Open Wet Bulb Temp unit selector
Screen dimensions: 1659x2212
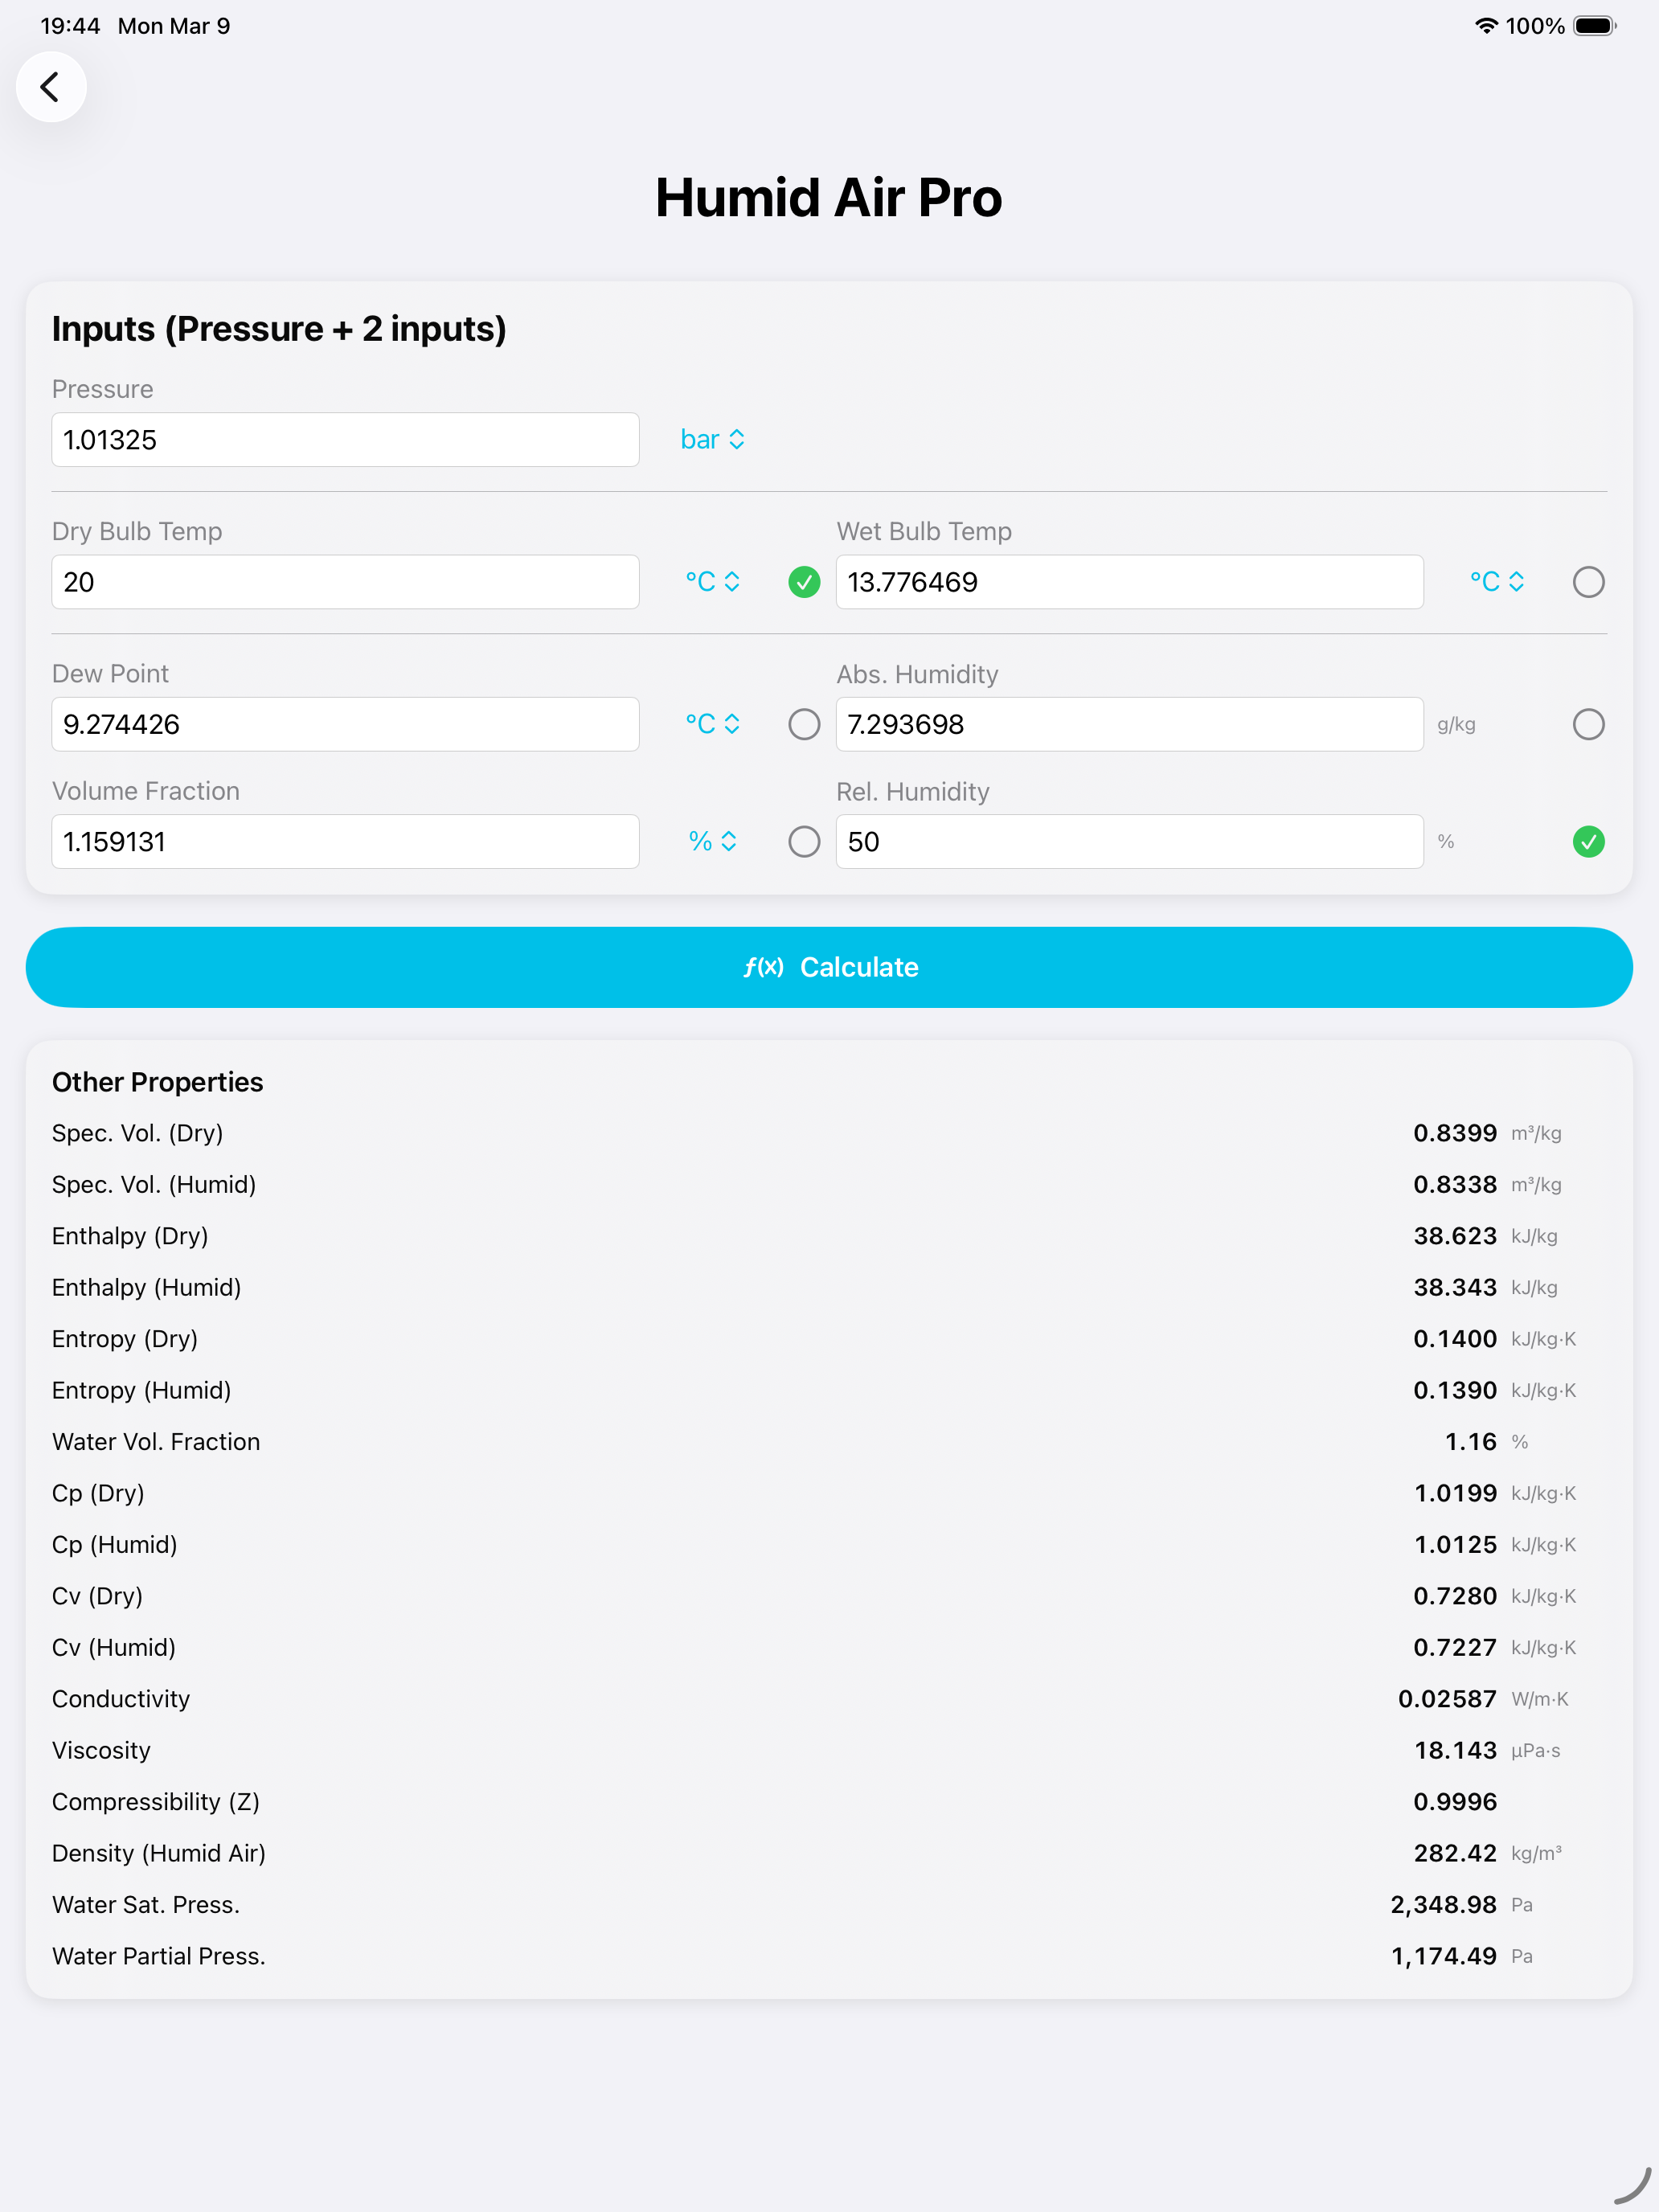coord(1496,582)
